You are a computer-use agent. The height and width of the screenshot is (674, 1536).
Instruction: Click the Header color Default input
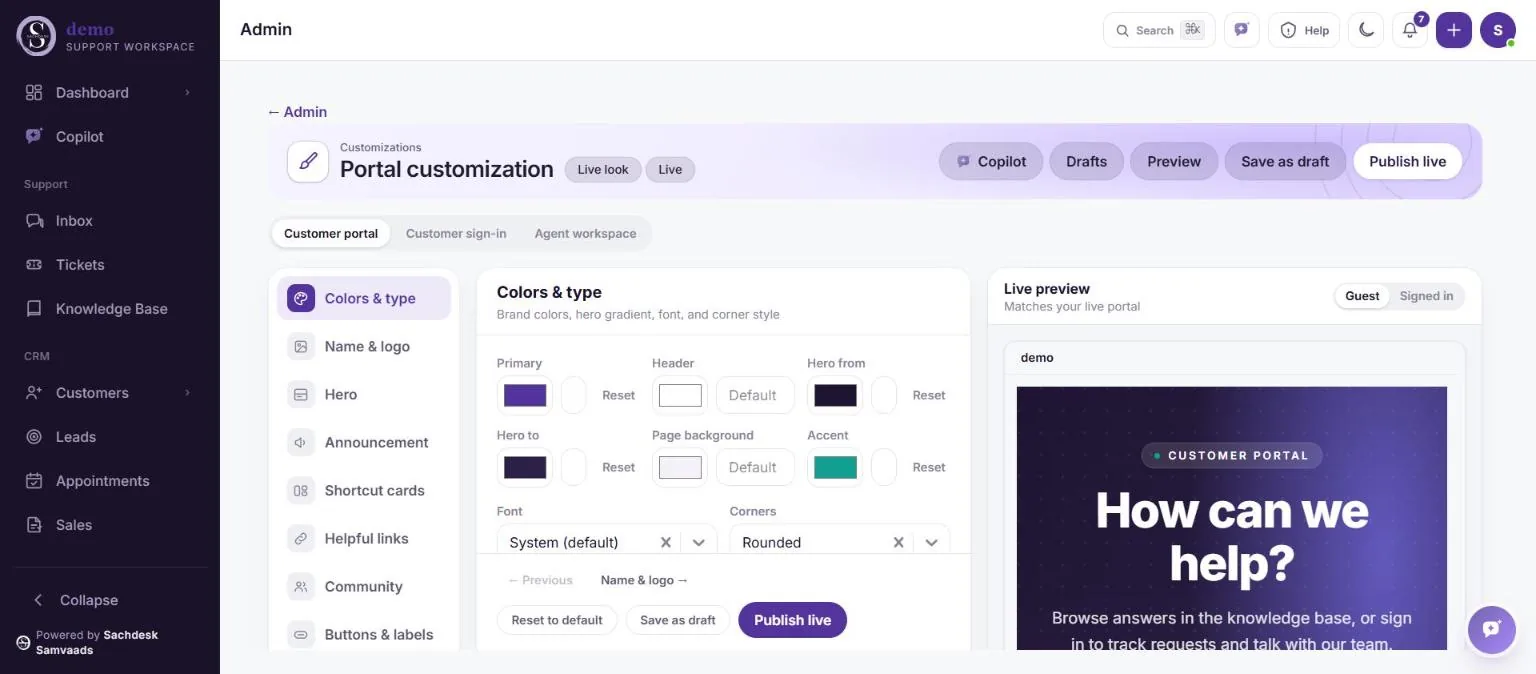click(755, 395)
